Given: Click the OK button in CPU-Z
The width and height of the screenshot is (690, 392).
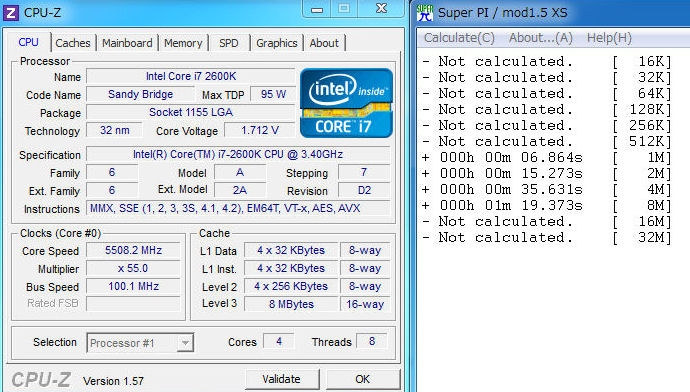Looking at the screenshot, I should (363, 379).
